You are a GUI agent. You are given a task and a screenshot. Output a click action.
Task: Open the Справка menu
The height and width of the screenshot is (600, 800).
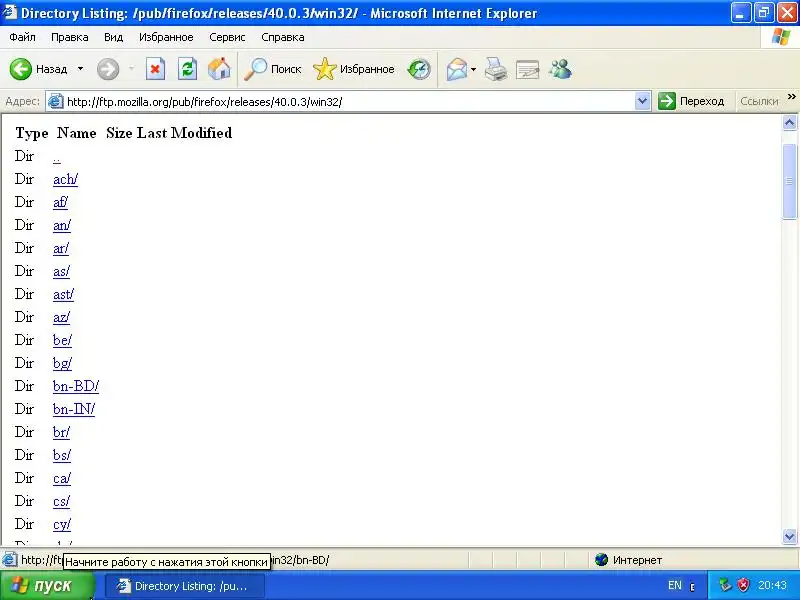pos(283,37)
